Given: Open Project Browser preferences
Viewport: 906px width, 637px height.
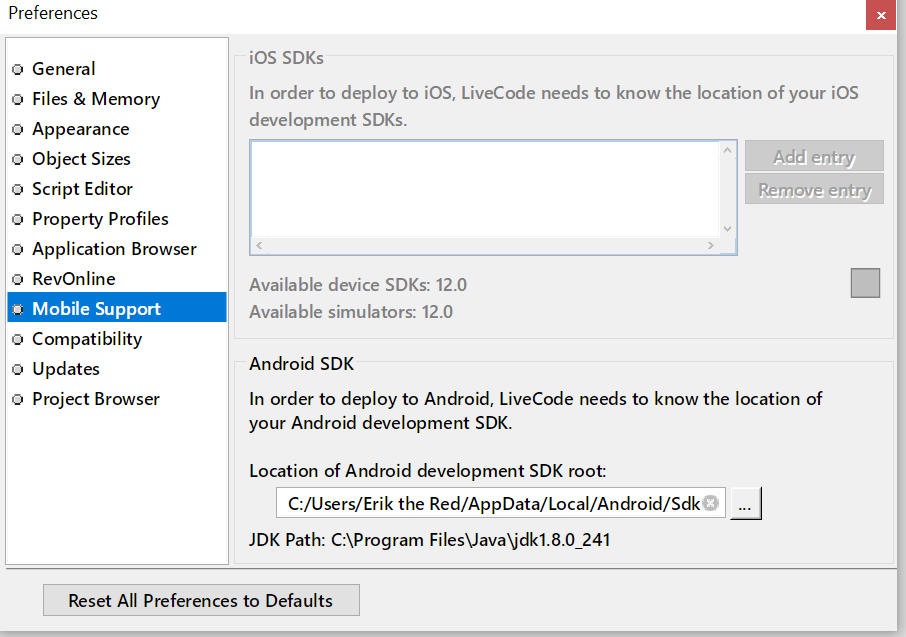Looking at the screenshot, I should point(96,399).
